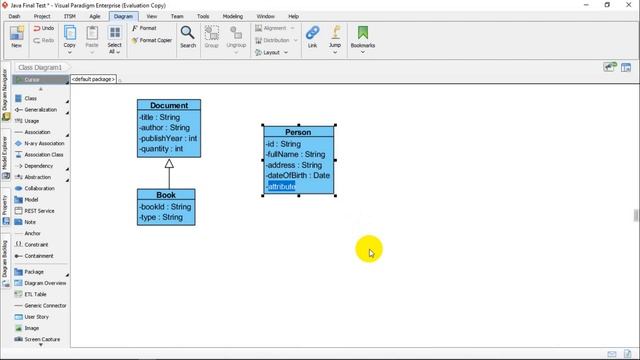Expand the Bookmarks dropdown arrow
The image size is (640, 360).
[x=362, y=52]
